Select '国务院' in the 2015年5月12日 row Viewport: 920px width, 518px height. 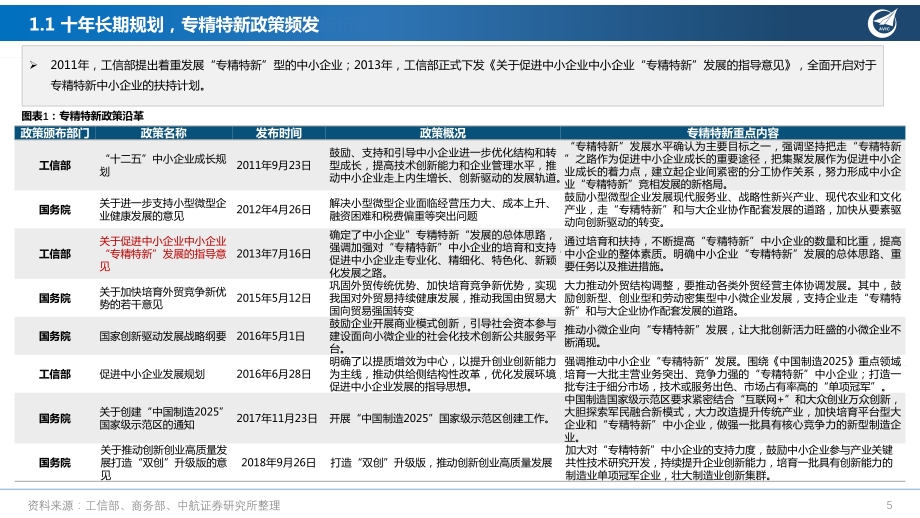(x=55, y=298)
